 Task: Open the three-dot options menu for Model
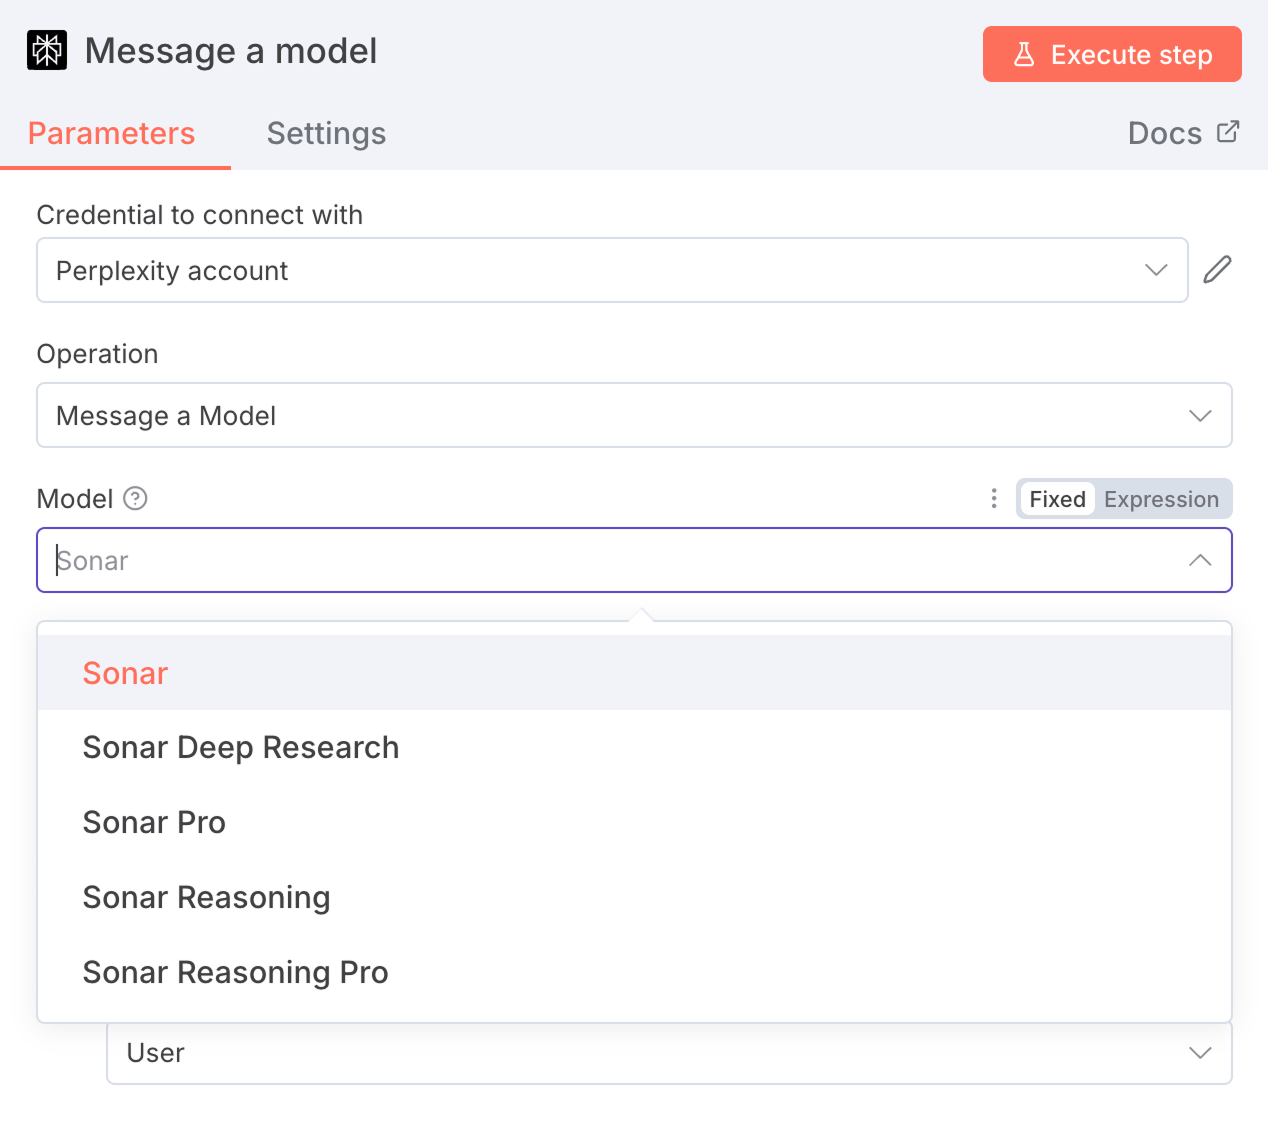pos(993,498)
